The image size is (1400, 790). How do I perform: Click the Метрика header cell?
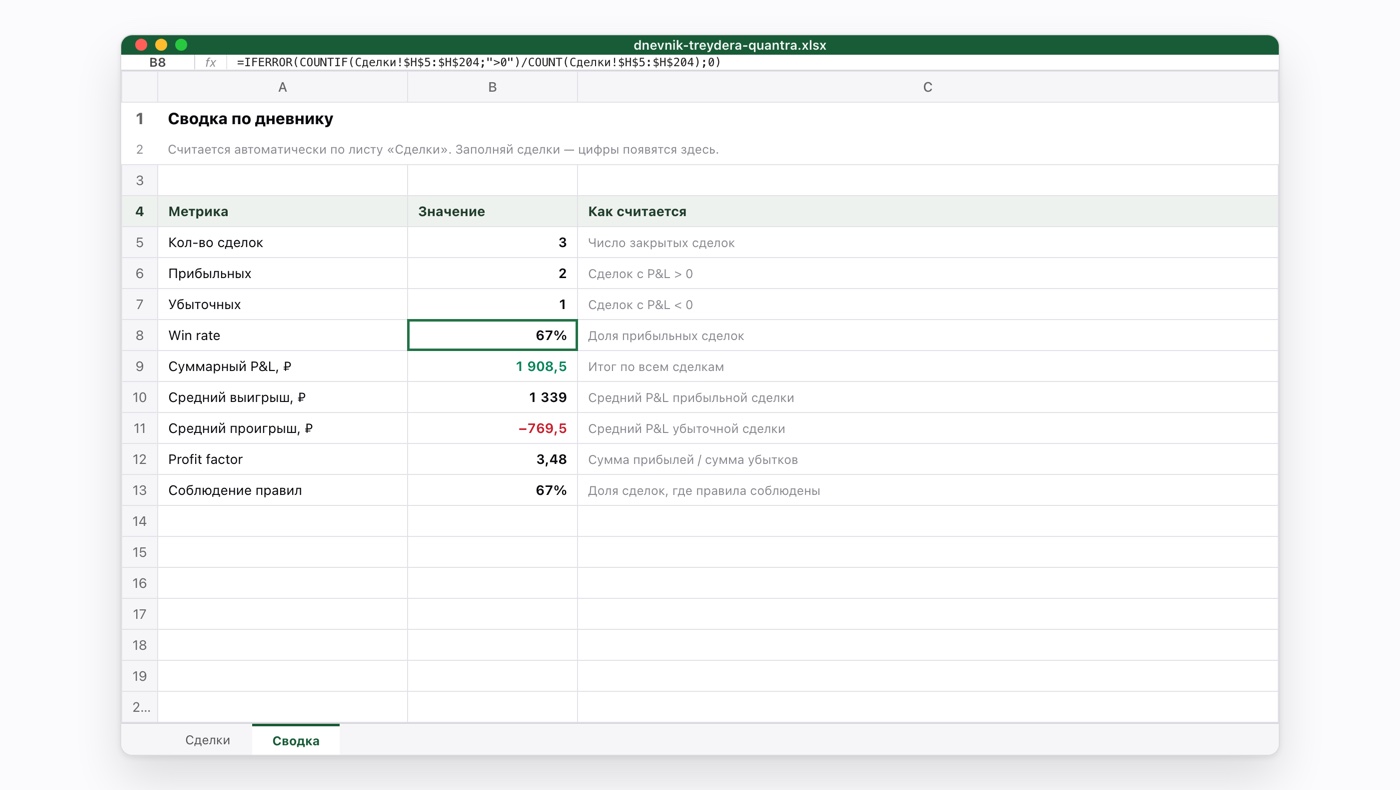282,211
